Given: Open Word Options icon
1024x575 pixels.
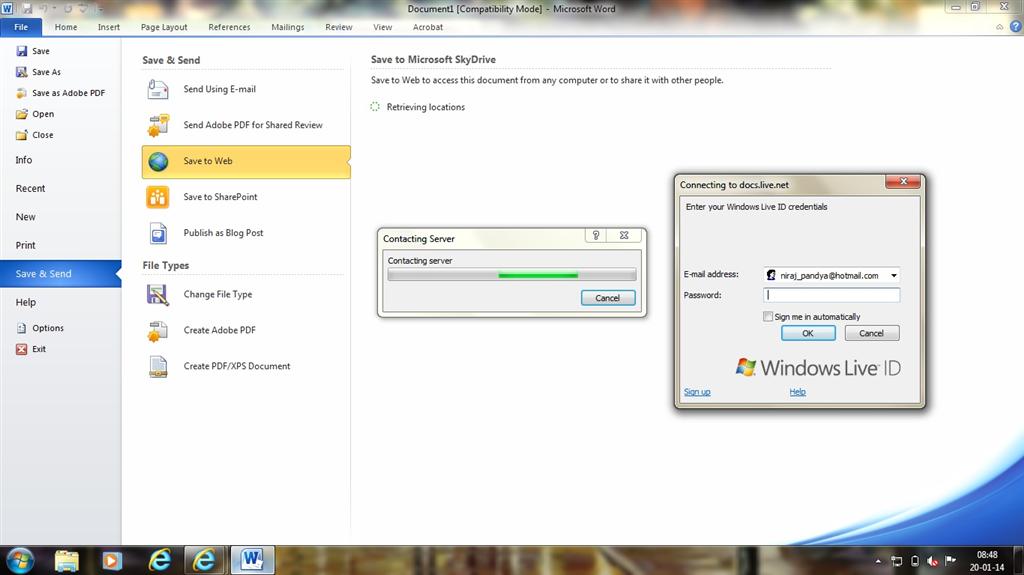Looking at the screenshot, I should pos(22,328).
